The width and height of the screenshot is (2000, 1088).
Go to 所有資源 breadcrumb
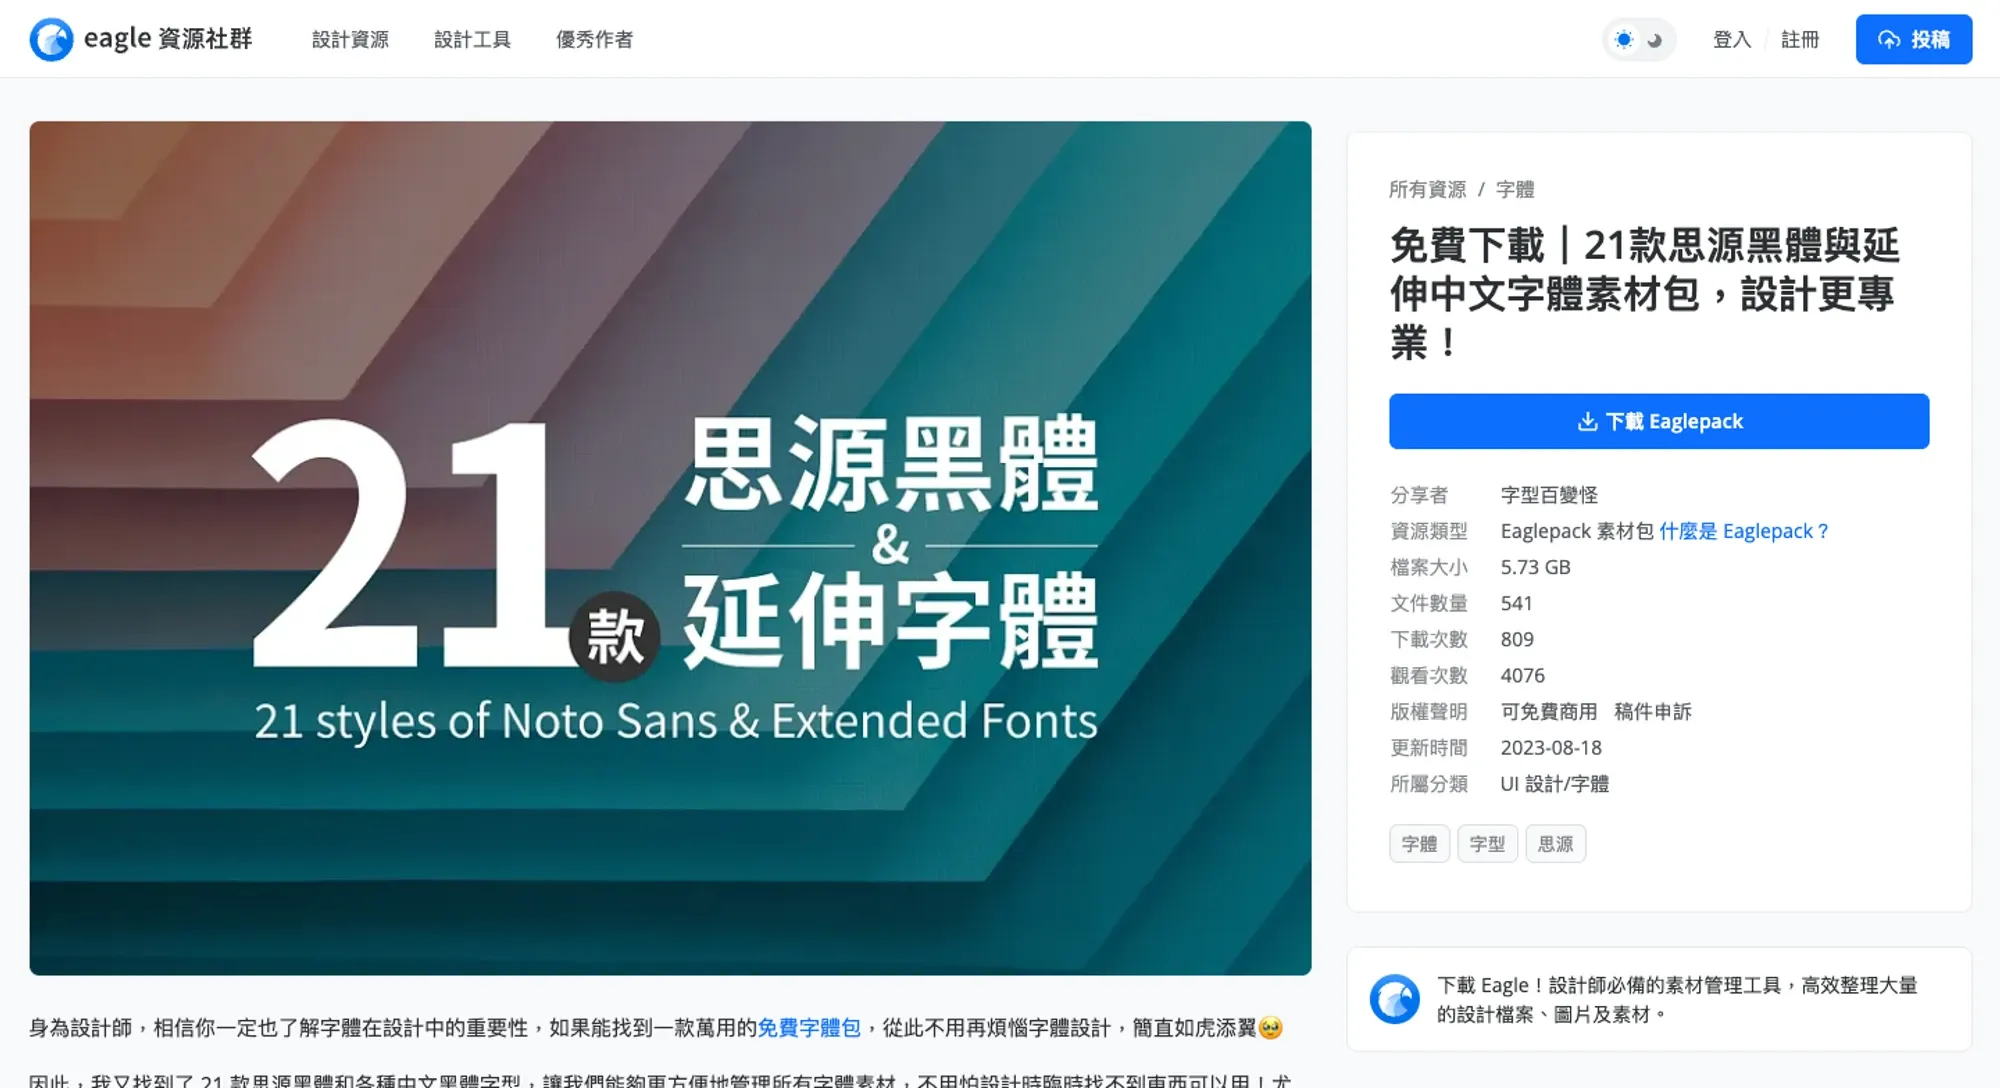coord(1427,189)
